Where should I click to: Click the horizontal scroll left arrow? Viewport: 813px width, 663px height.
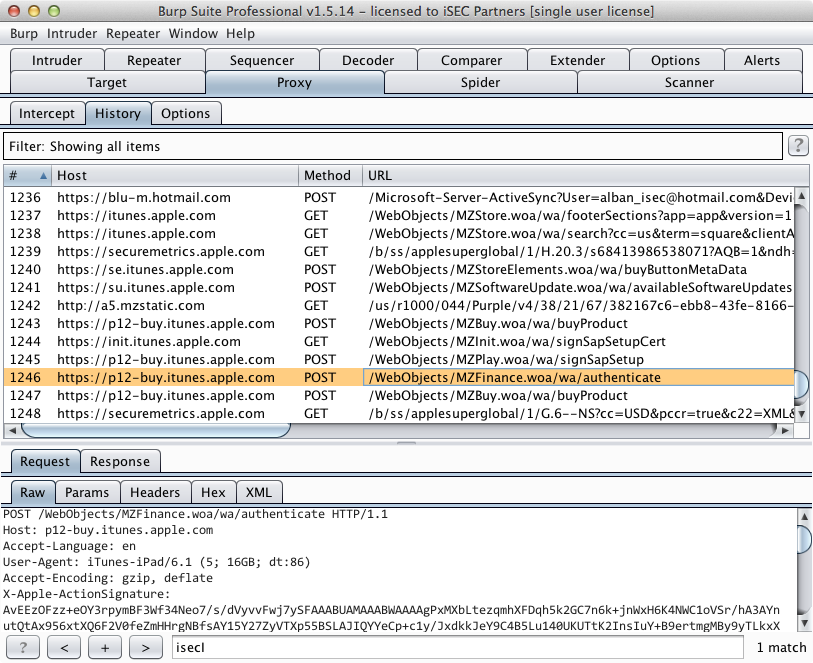click(12, 430)
